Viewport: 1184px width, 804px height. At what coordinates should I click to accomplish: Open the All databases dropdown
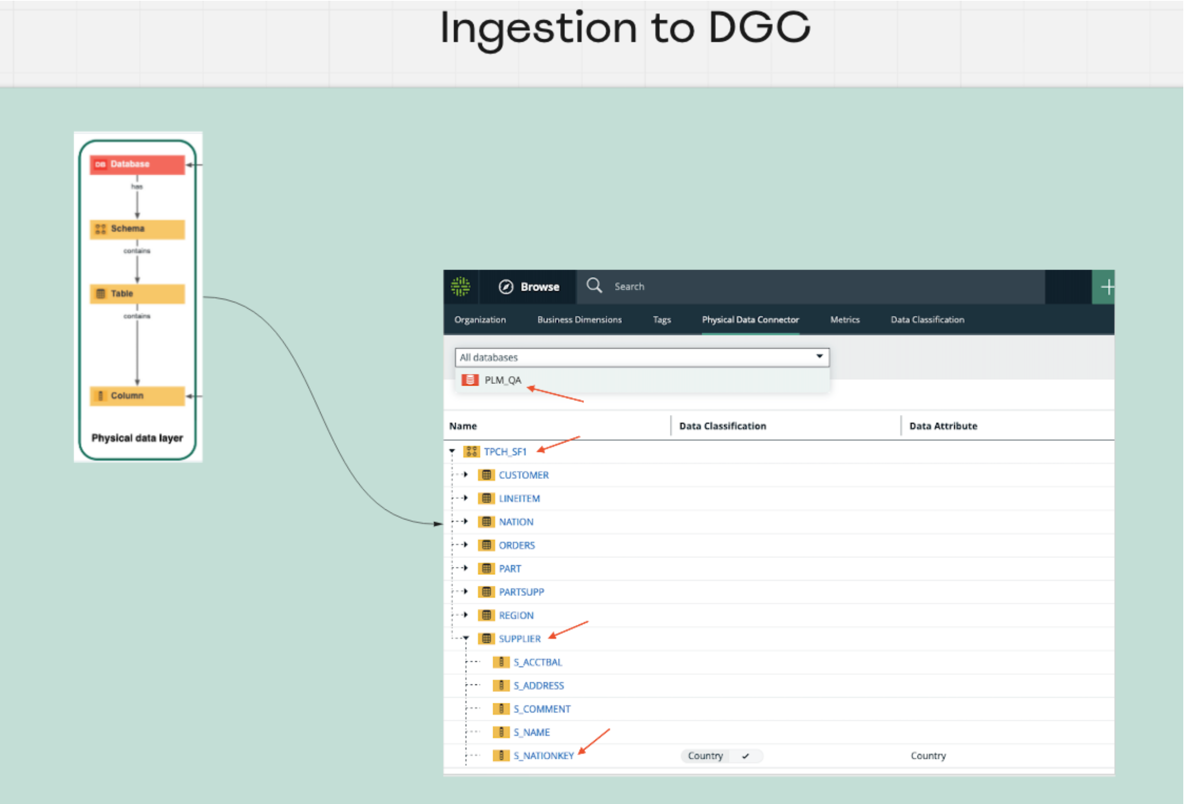tap(820, 357)
